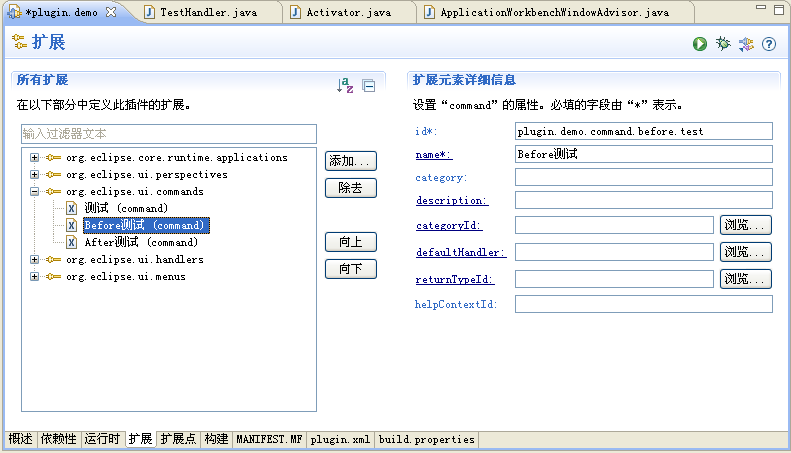Click the returnTypeId hyperlink label
This screenshot has height=453, width=791.
[455, 279]
